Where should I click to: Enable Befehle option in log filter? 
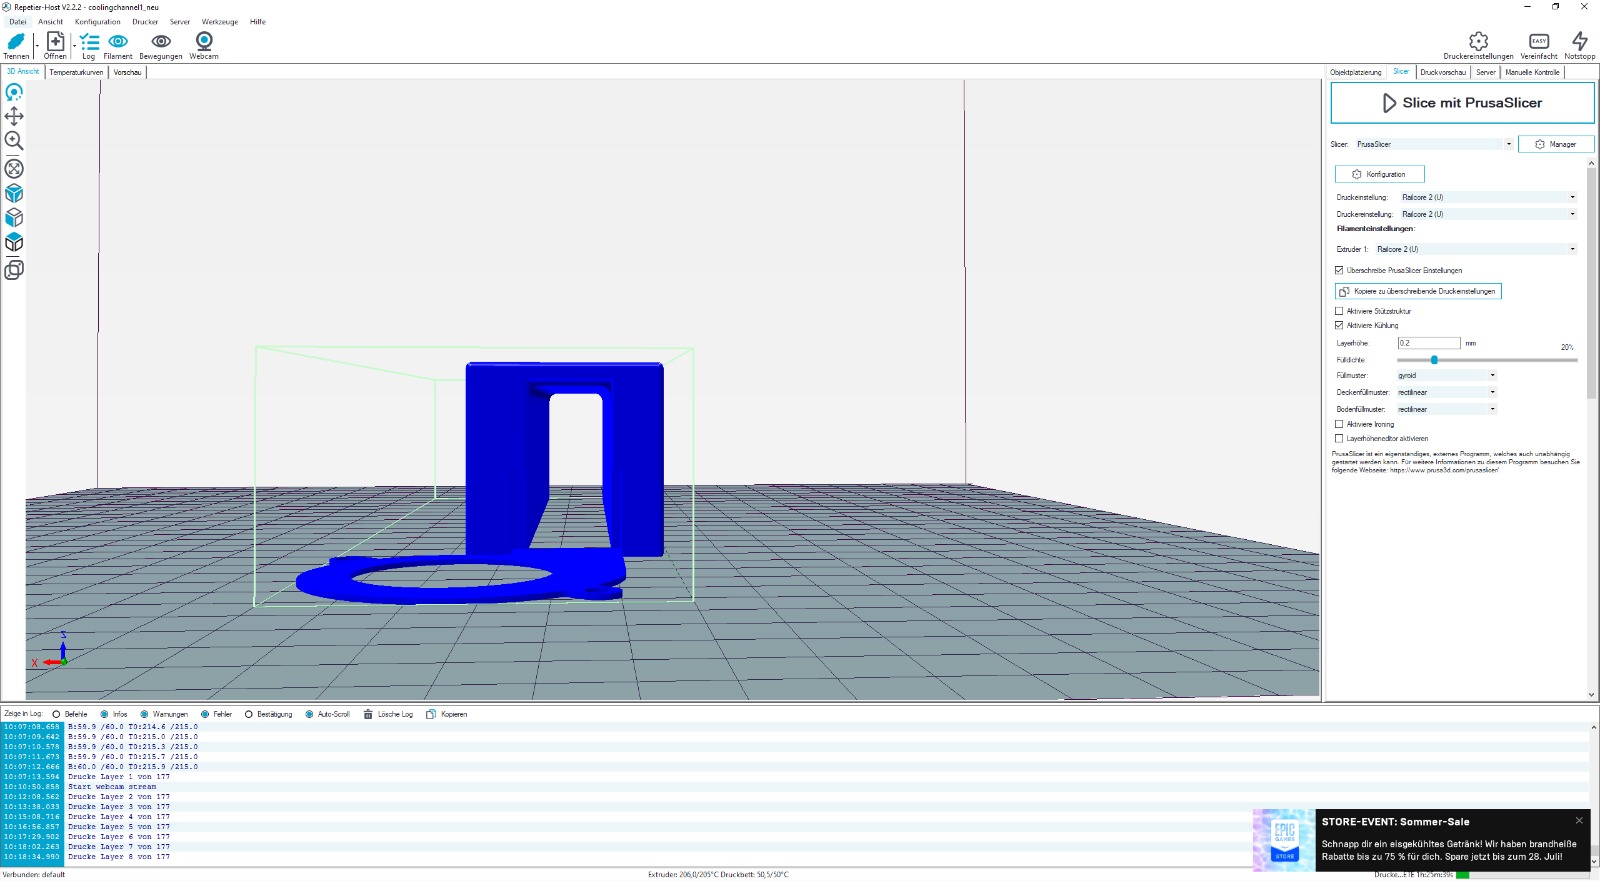click(x=57, y=714)
